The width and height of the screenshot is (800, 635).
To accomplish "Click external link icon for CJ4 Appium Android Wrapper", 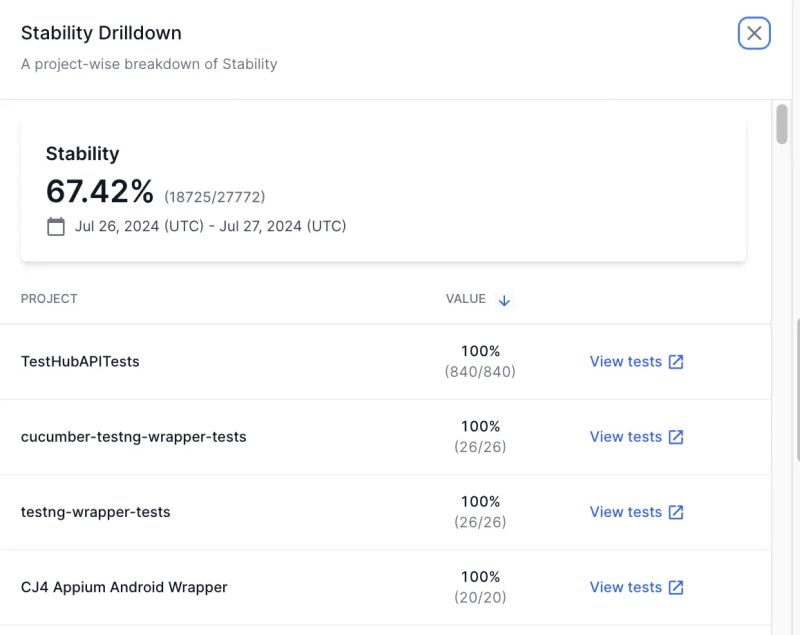I will point(676,587).
